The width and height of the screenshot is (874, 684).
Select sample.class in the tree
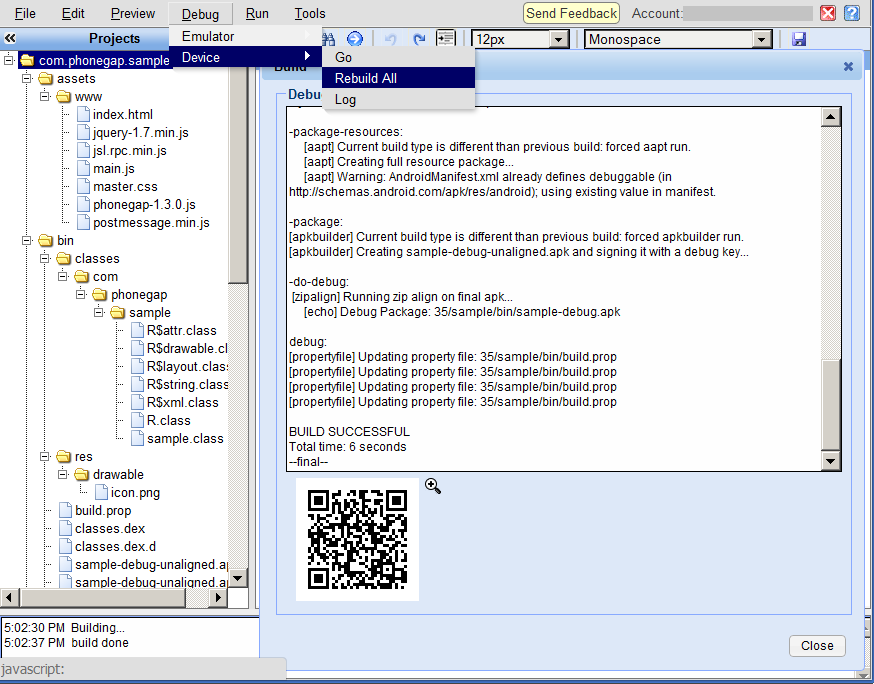185,439
